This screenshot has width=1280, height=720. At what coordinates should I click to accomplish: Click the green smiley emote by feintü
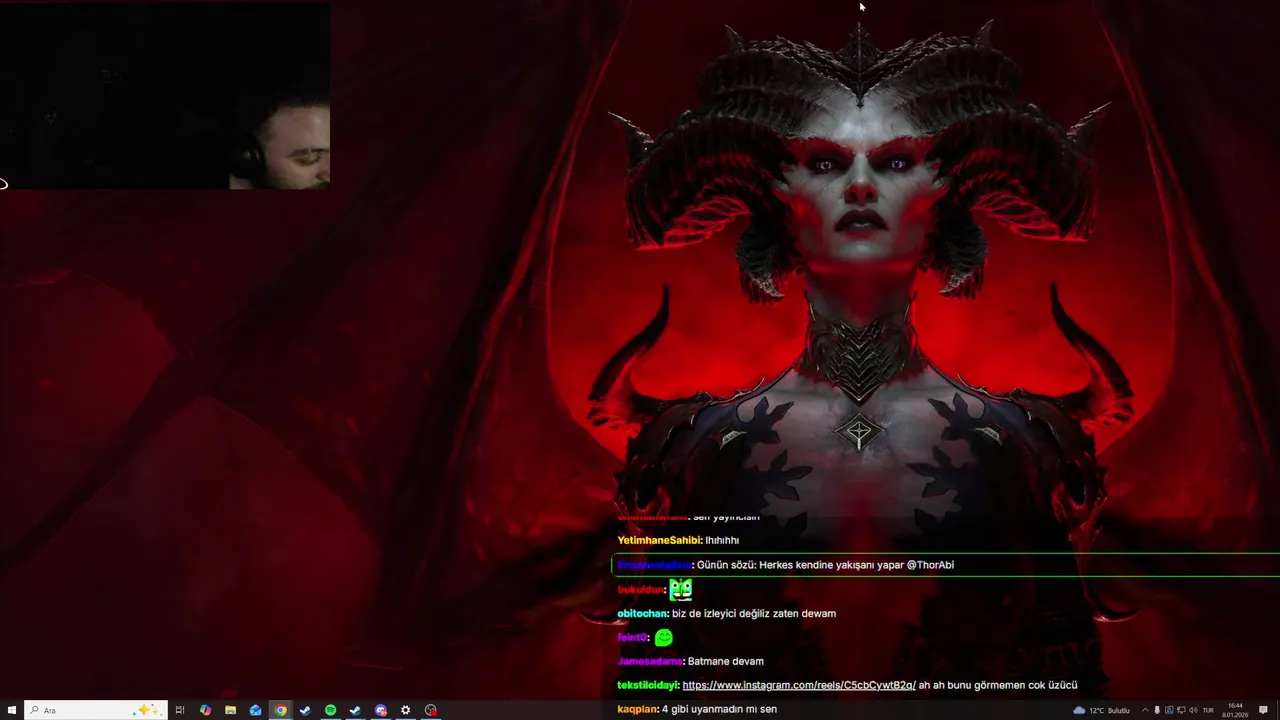pos(663,637)
